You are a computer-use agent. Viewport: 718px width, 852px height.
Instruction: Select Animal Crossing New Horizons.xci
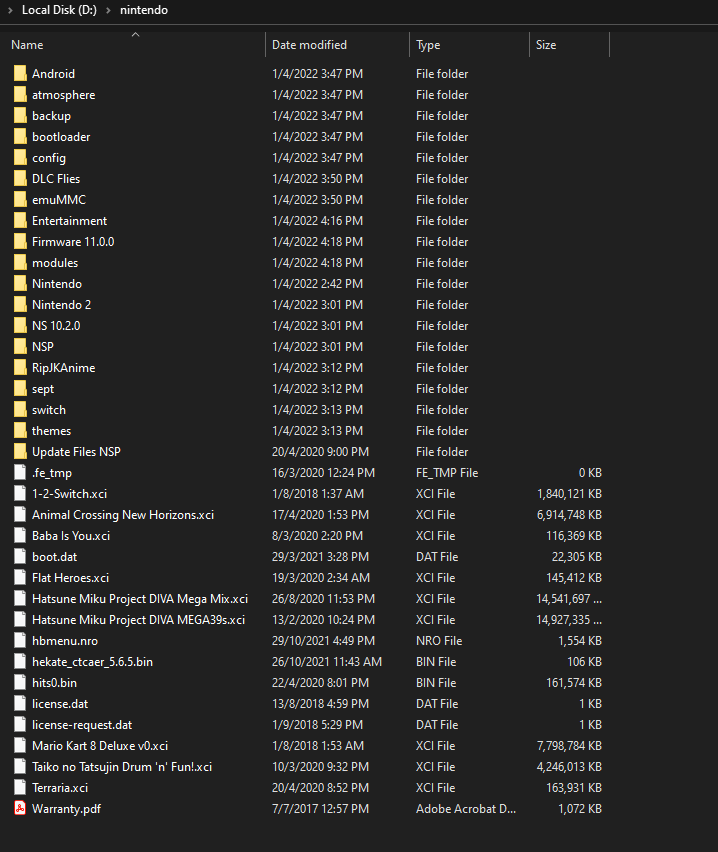coord(123,515)
